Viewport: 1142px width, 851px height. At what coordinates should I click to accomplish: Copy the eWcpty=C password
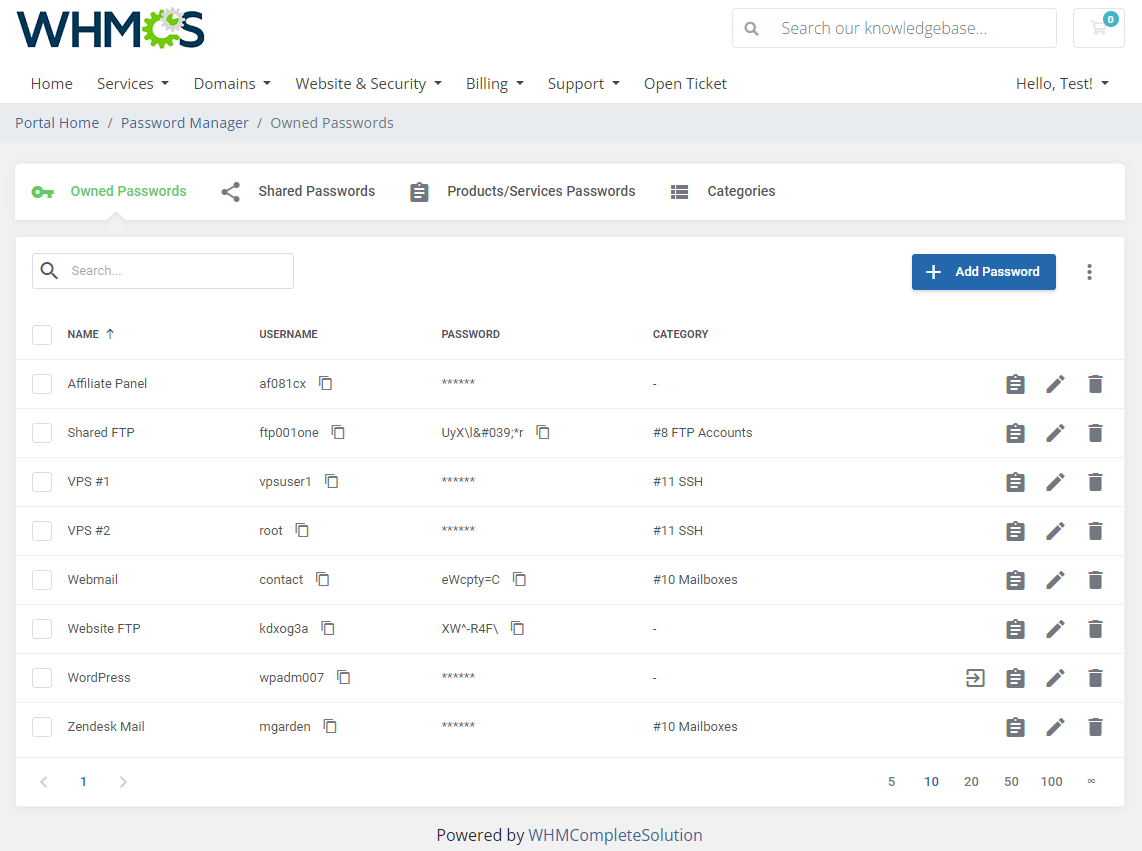click(x=519, y=579)
